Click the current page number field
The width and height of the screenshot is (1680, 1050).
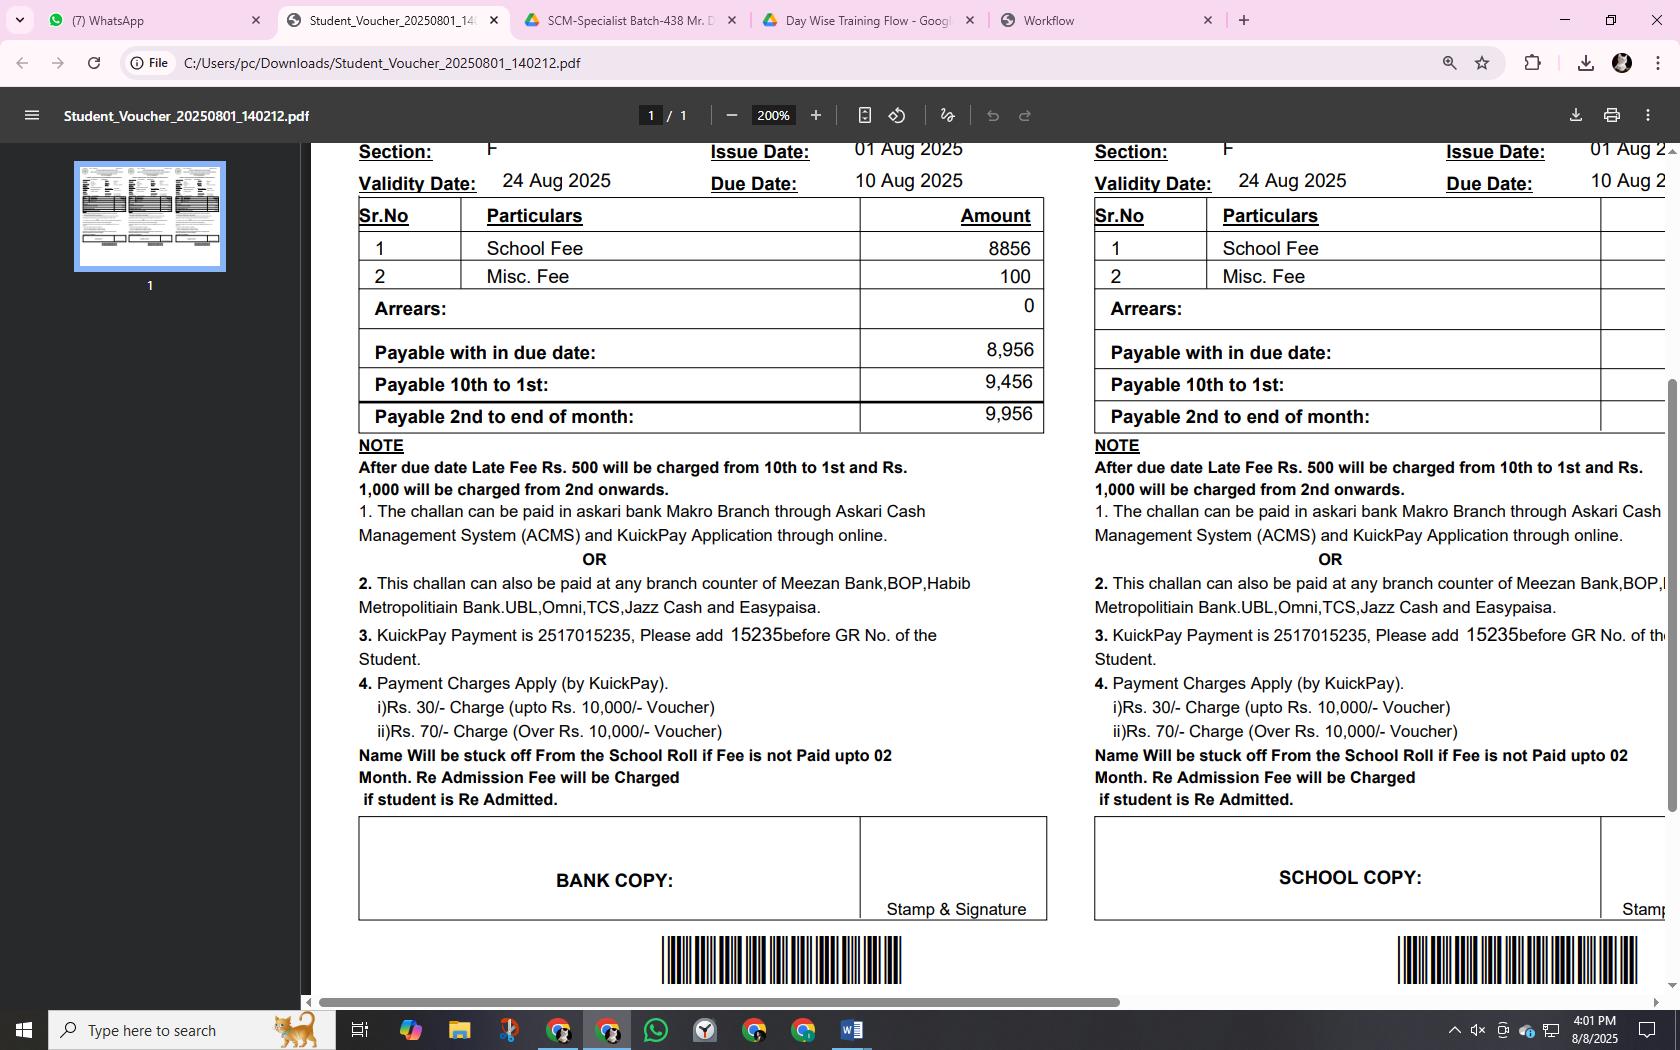651,116
